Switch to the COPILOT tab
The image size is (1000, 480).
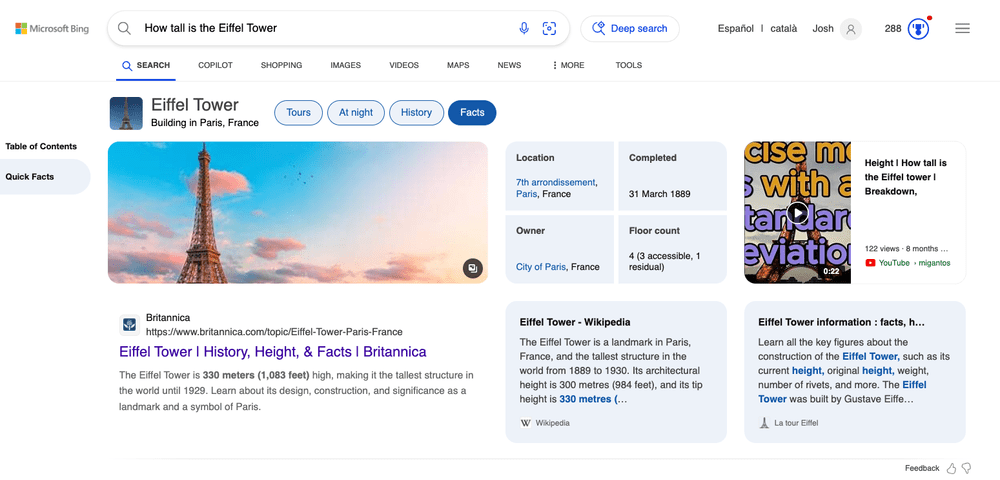pyautogui.click(x=215, y=65)
